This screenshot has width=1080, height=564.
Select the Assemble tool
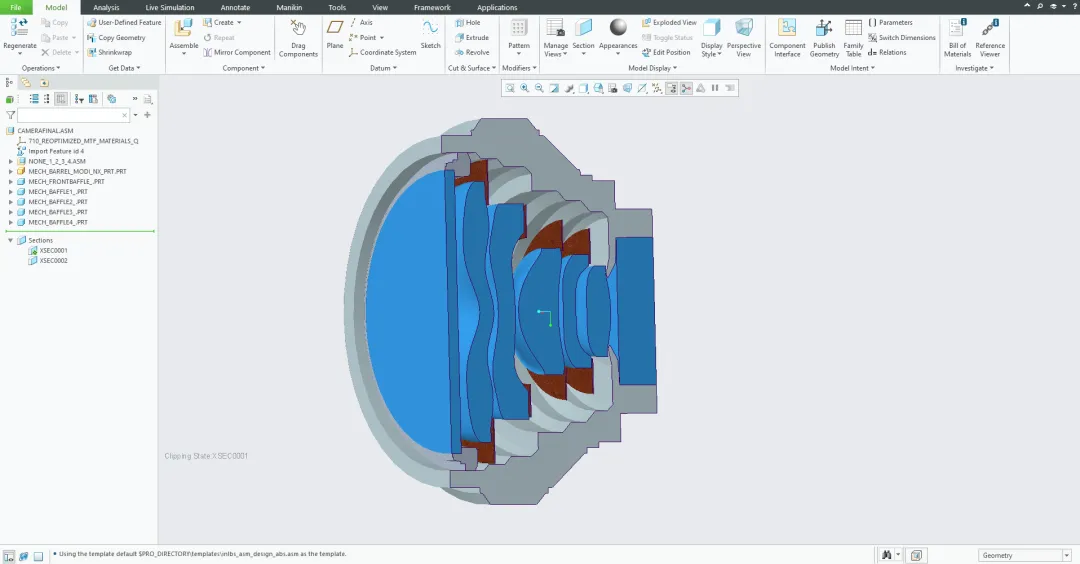tap(183, 28)
